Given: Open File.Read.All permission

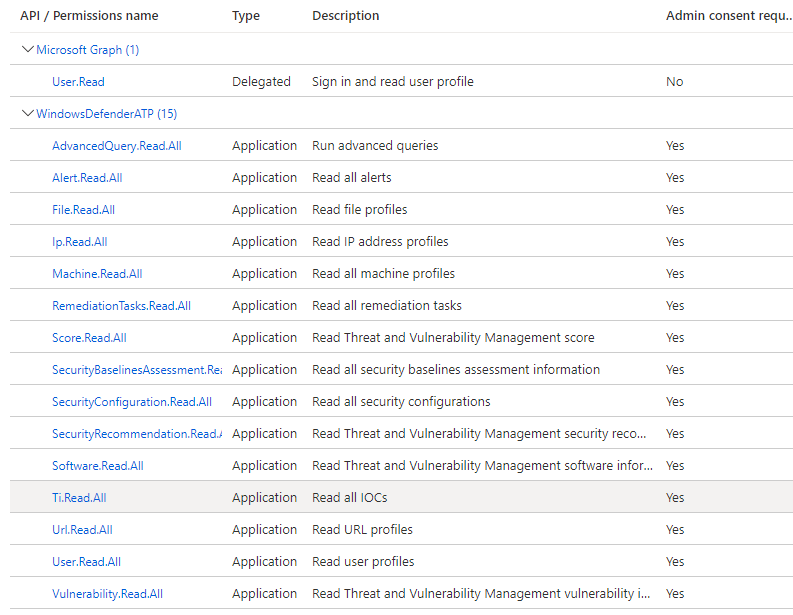Looking at the screenshot, I should 83,210.
